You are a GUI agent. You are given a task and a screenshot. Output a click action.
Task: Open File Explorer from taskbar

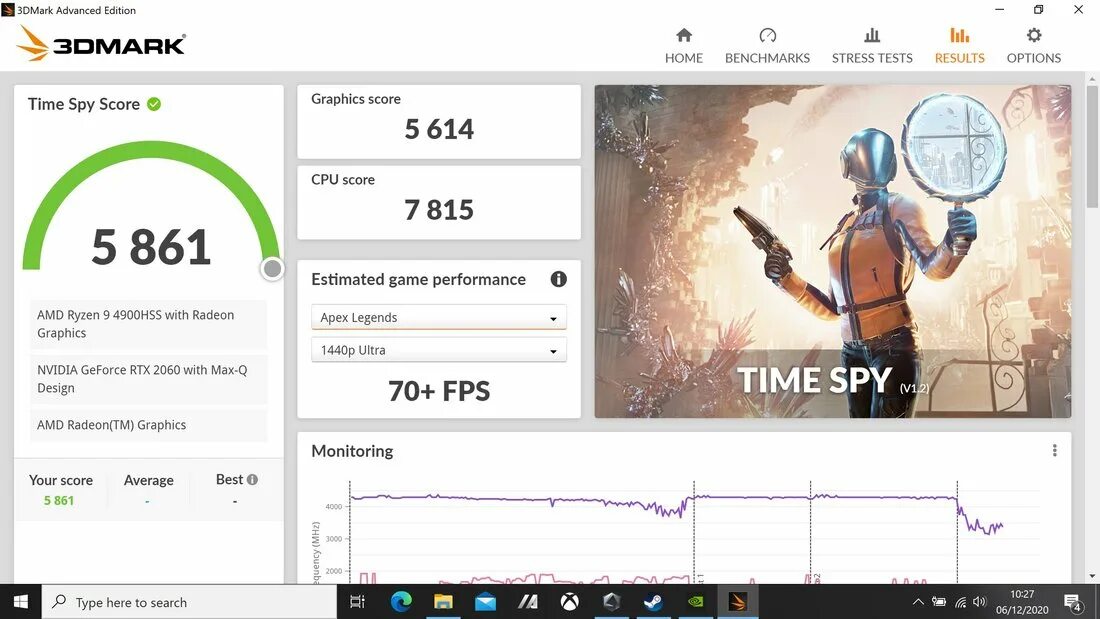[x=443, y=602]
